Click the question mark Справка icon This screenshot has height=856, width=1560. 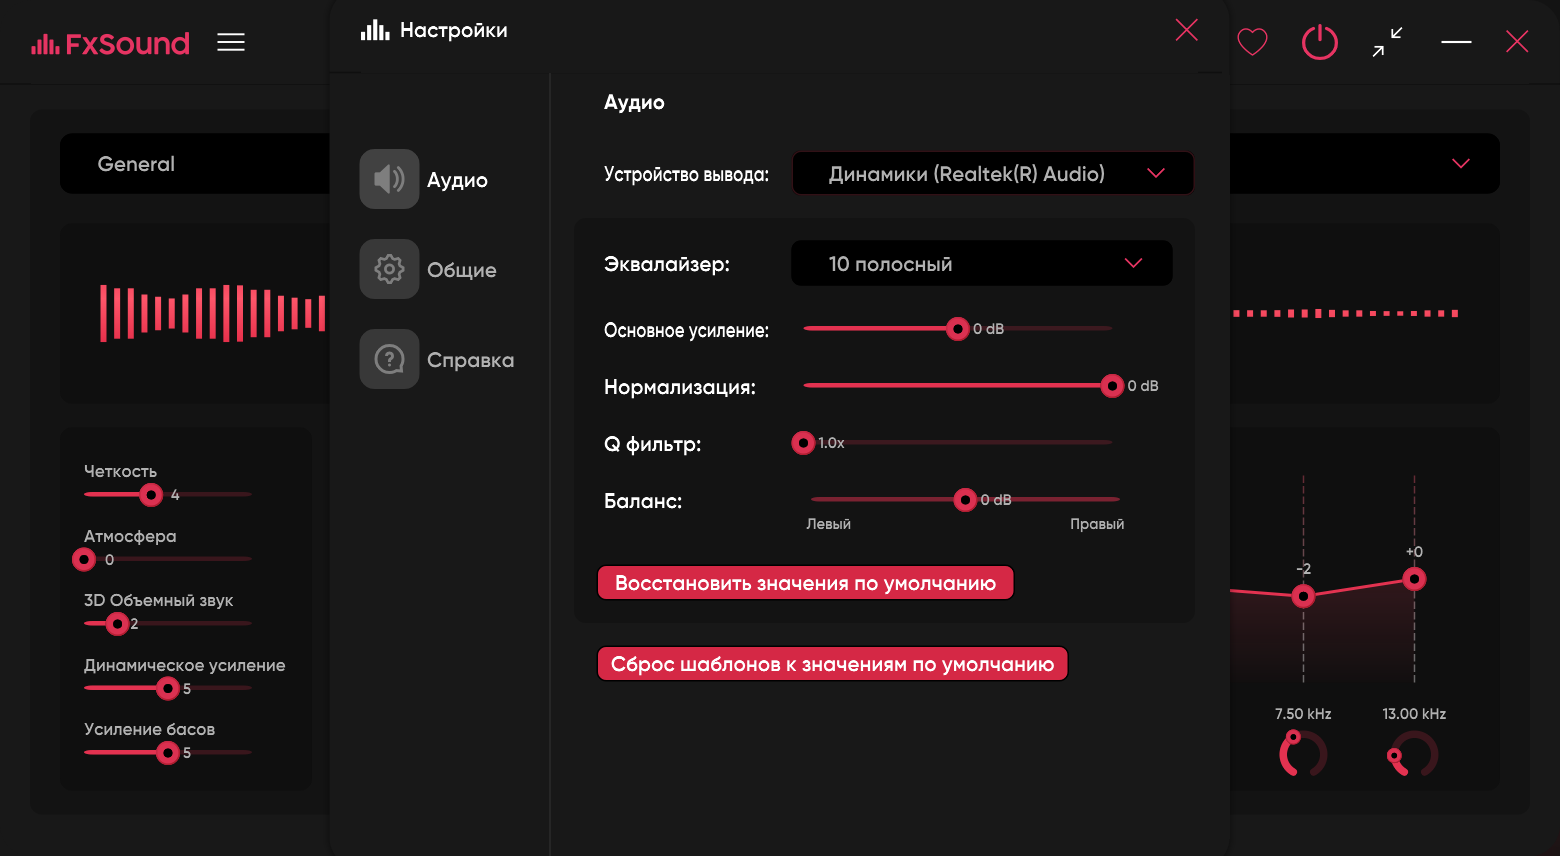(x=389, y=359)
